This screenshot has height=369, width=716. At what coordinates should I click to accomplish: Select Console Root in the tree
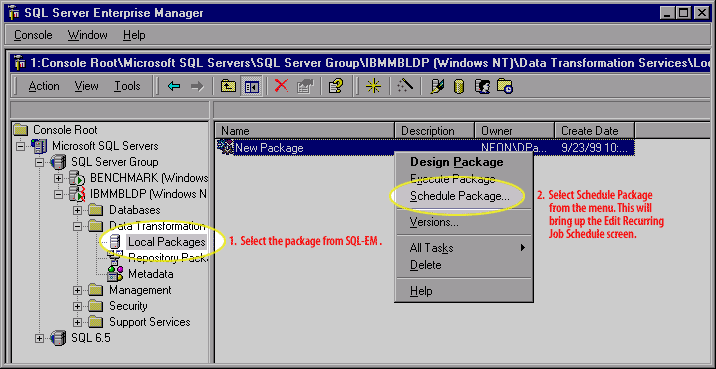[65, 130]
